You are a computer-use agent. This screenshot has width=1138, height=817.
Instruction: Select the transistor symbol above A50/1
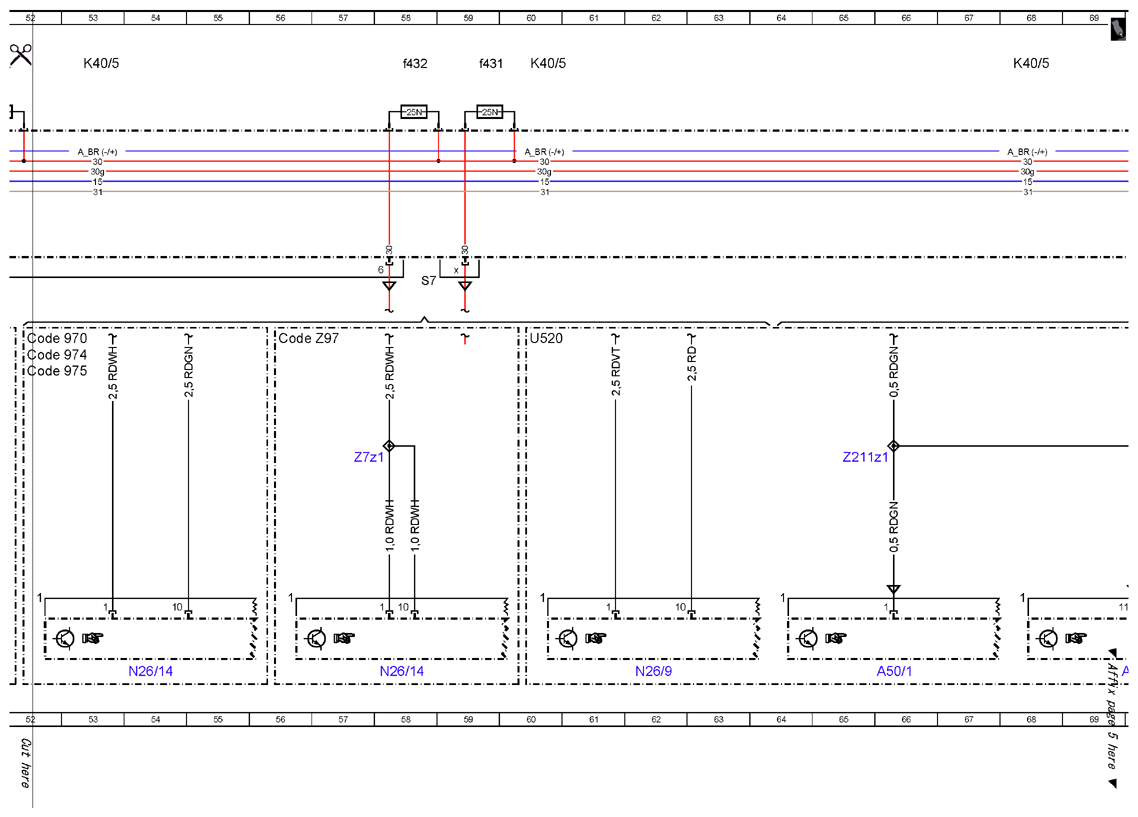pos(807,639)
